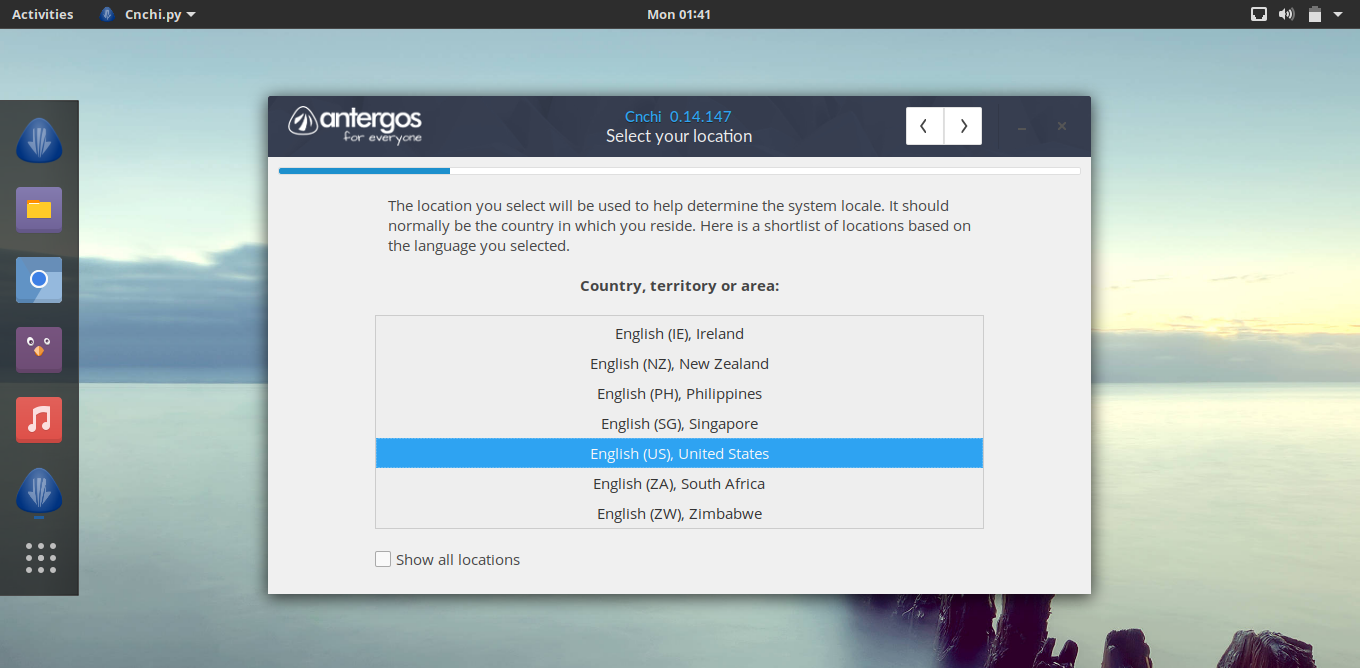The image size is (1360, 668).
Task: Minimize the Cnchi installer window
Action: coord(1021,127)
